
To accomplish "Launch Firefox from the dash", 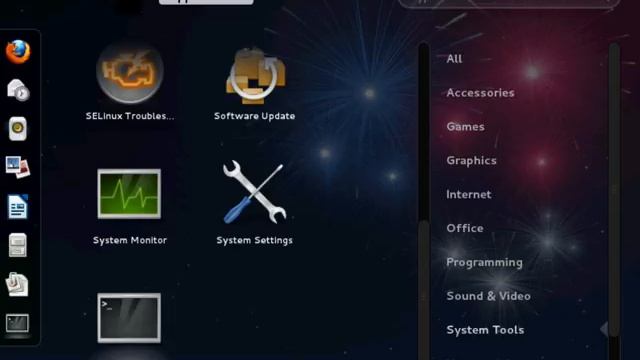I will (x=18, y=52).
